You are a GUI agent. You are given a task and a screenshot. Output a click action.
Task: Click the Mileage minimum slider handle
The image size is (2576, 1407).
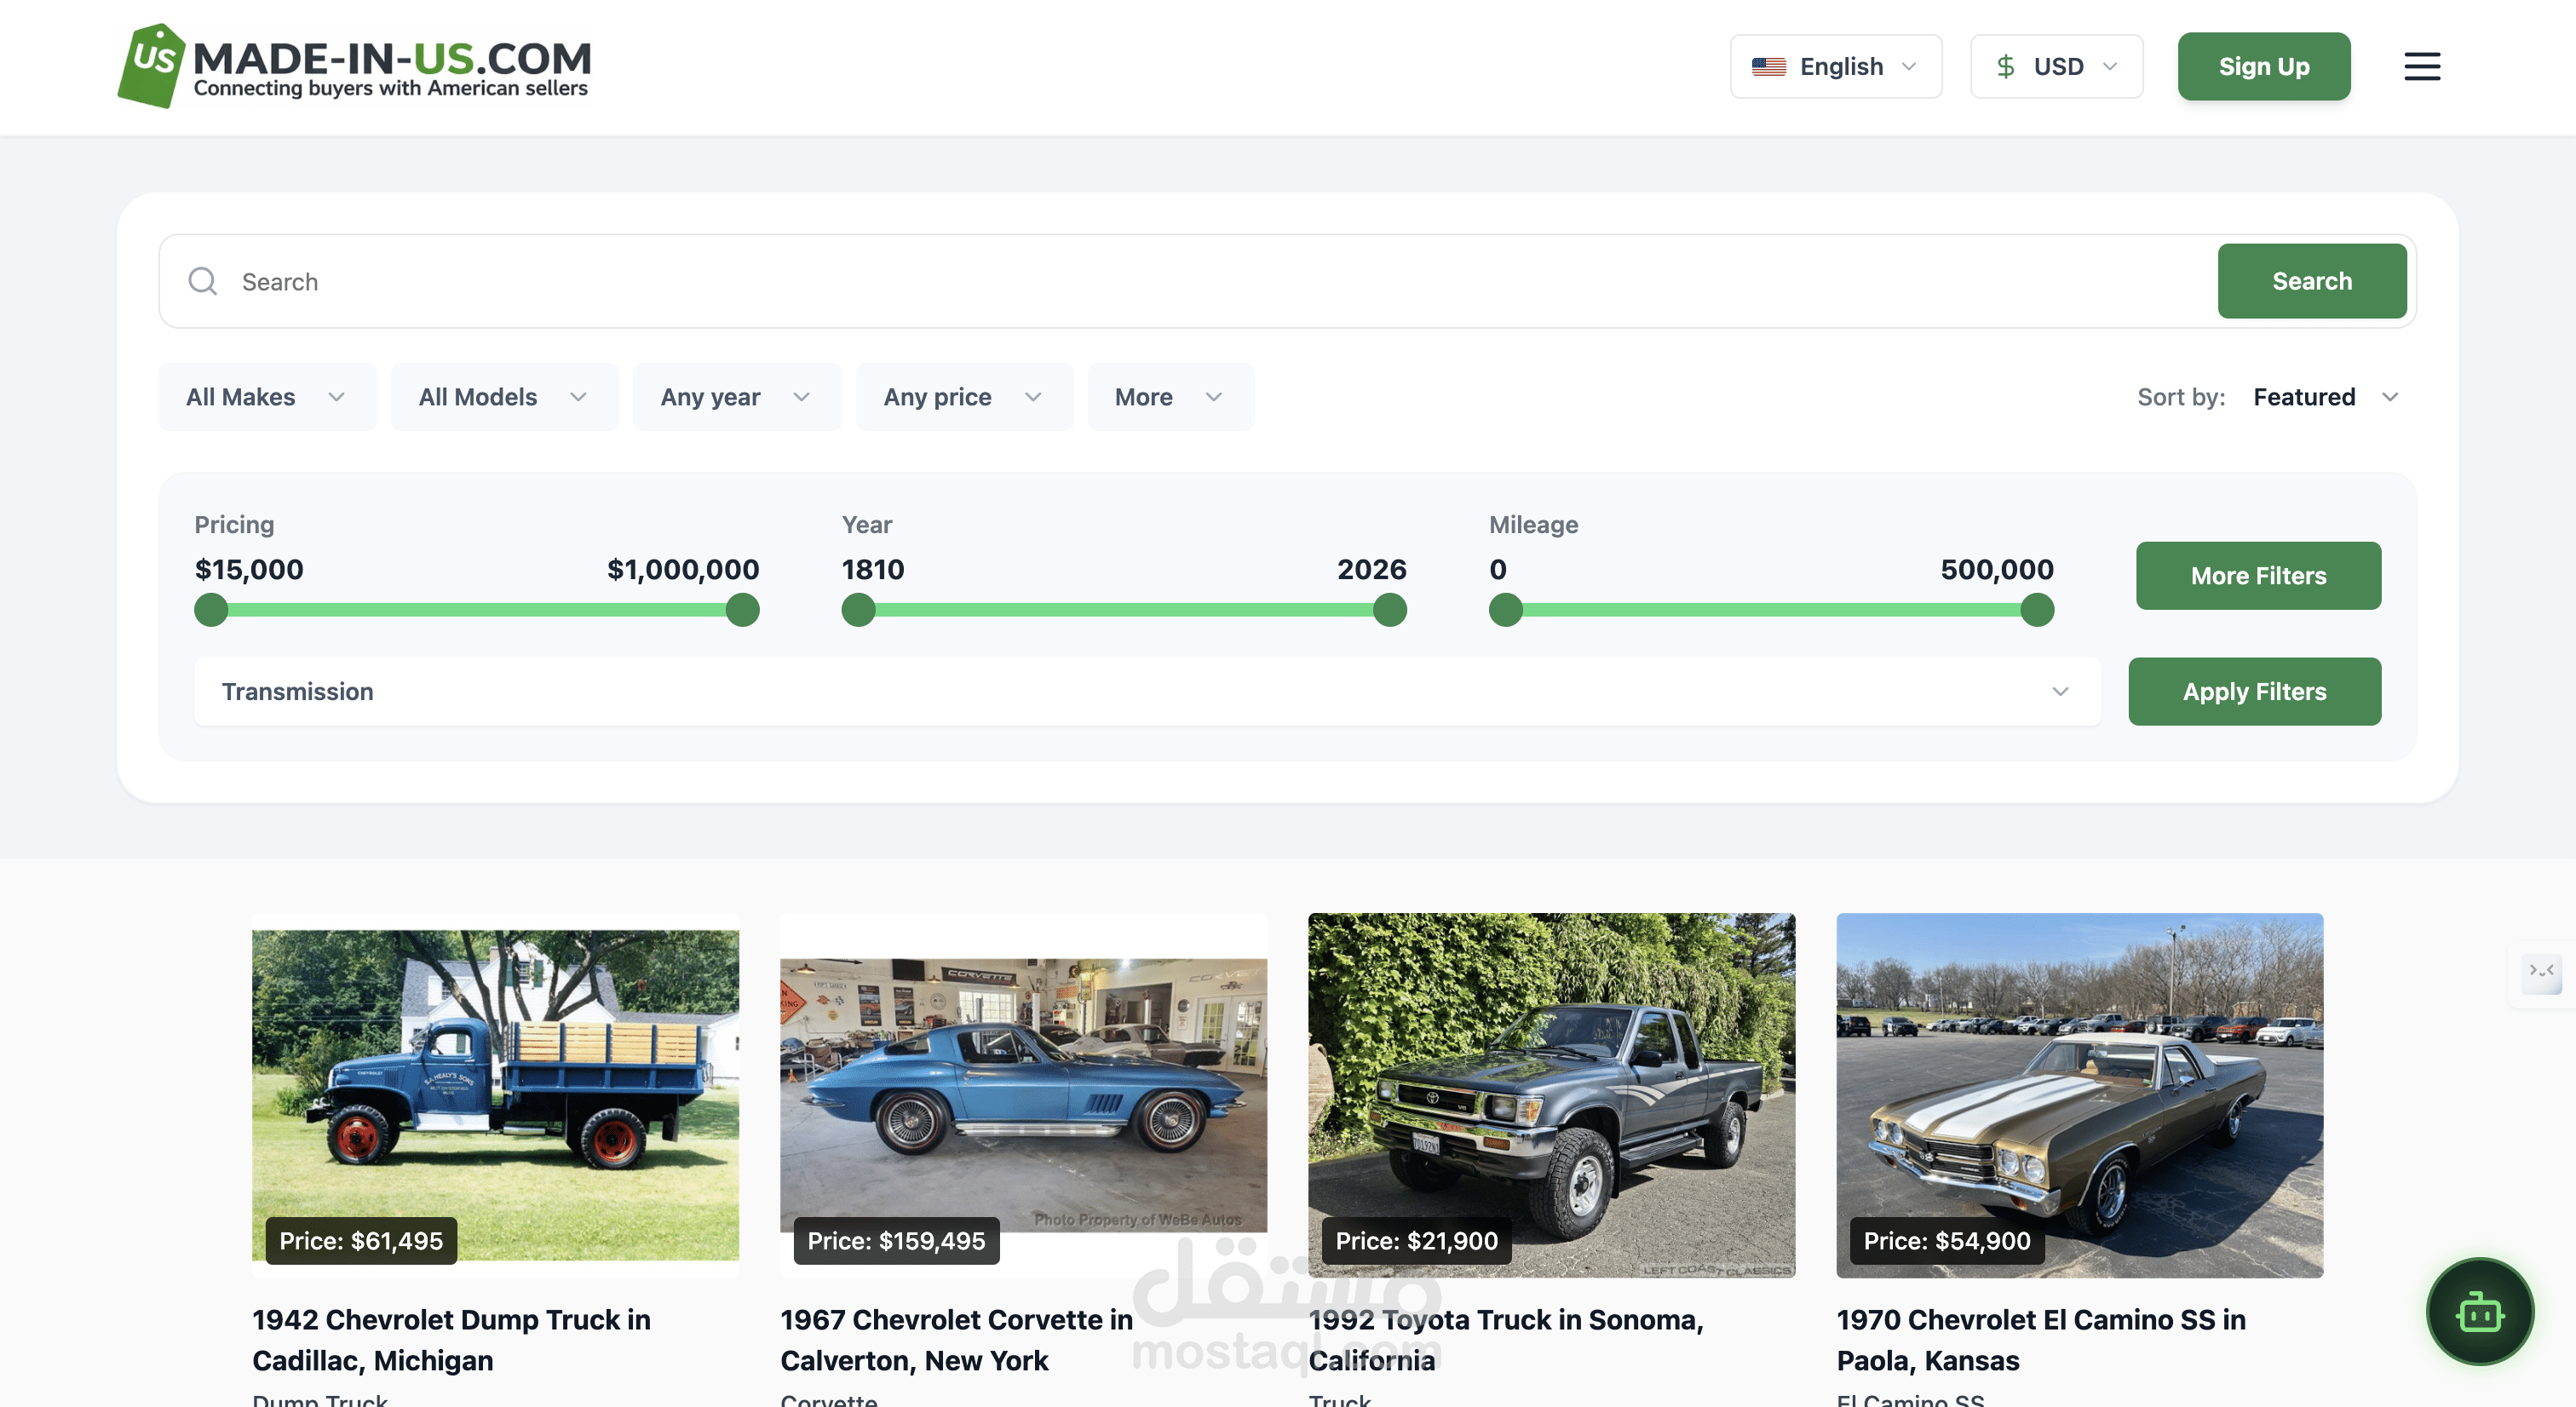tap(1505, 610)
